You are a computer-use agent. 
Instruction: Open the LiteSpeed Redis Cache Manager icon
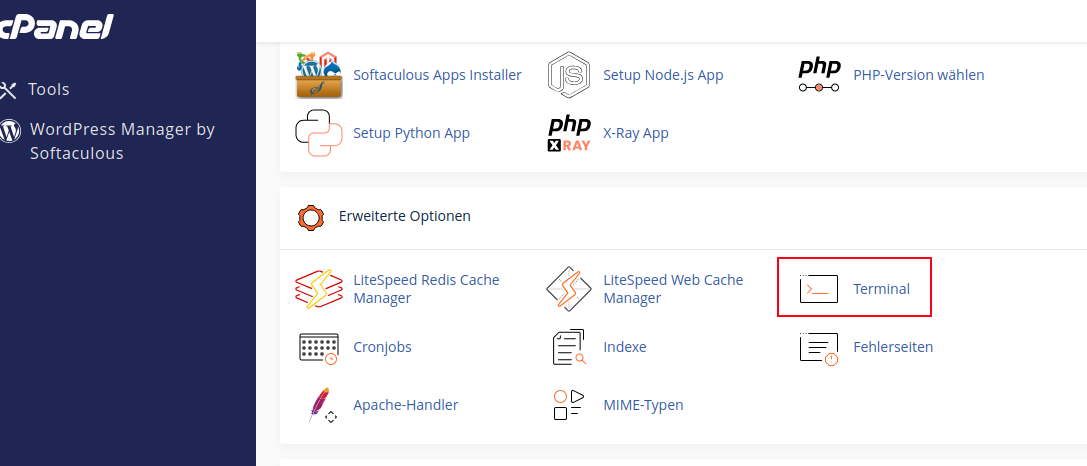(319, 289)
